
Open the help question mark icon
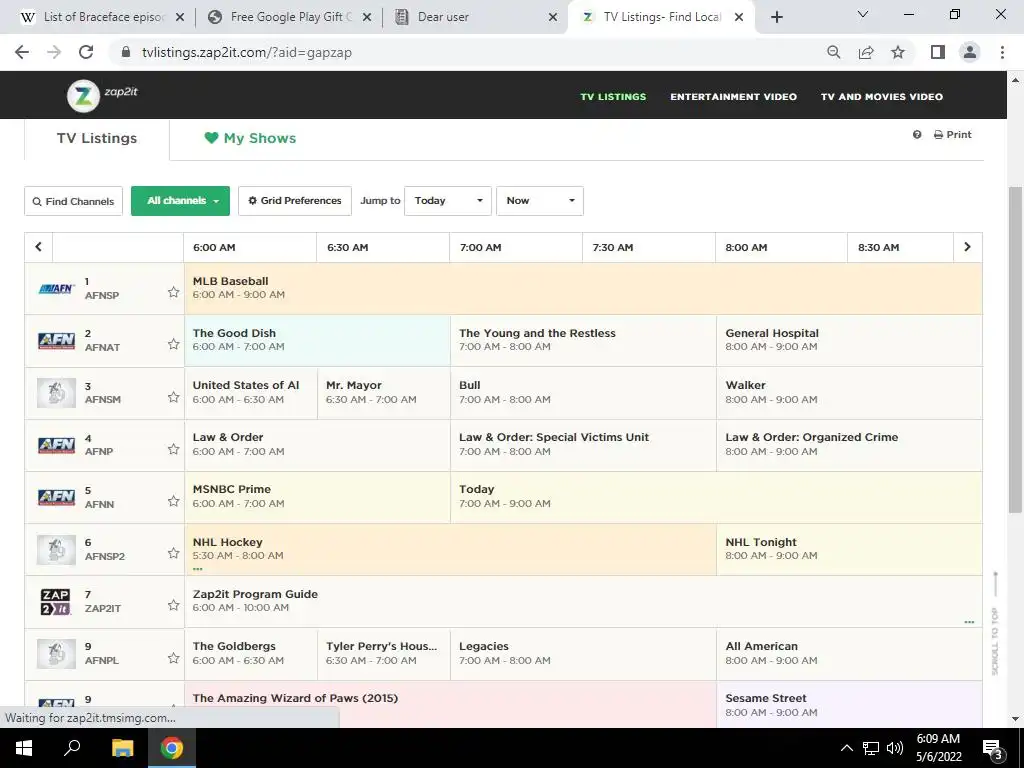pyautogui.click(x=917, y=135)
